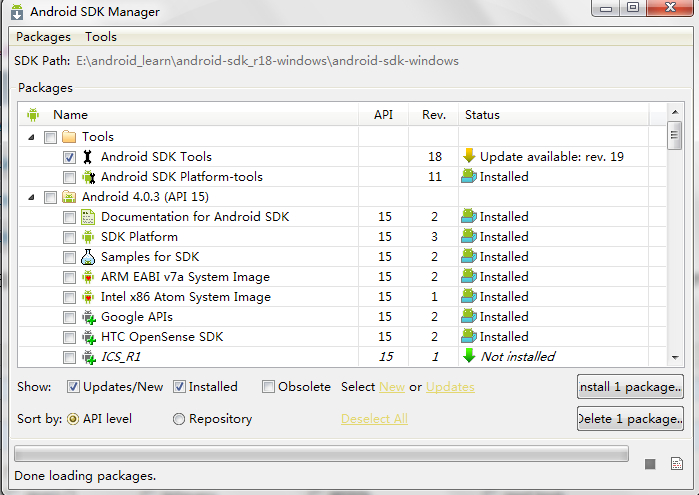
Task: Click the HTC OpenSense SDK add-on icon
Action: 89,337
